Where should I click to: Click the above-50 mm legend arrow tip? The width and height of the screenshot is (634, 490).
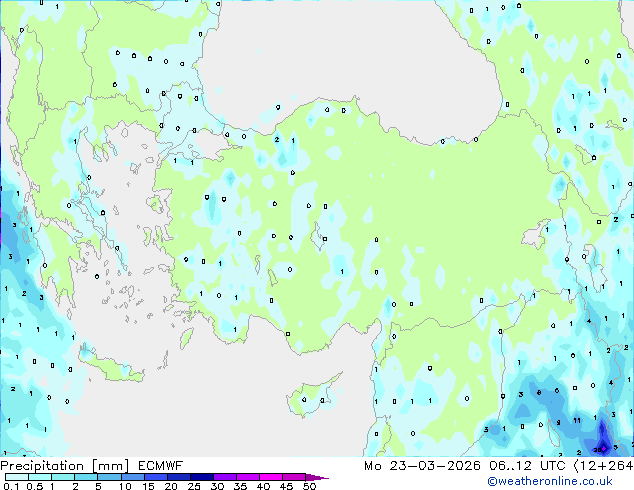pyautogui.click(x=317, y=477)
